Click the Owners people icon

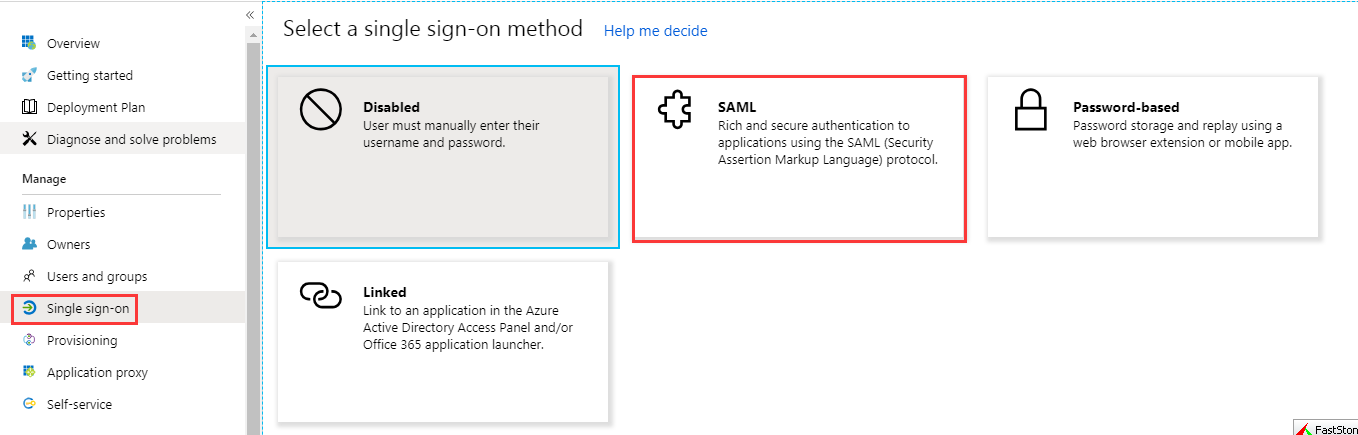click(29, 244)
